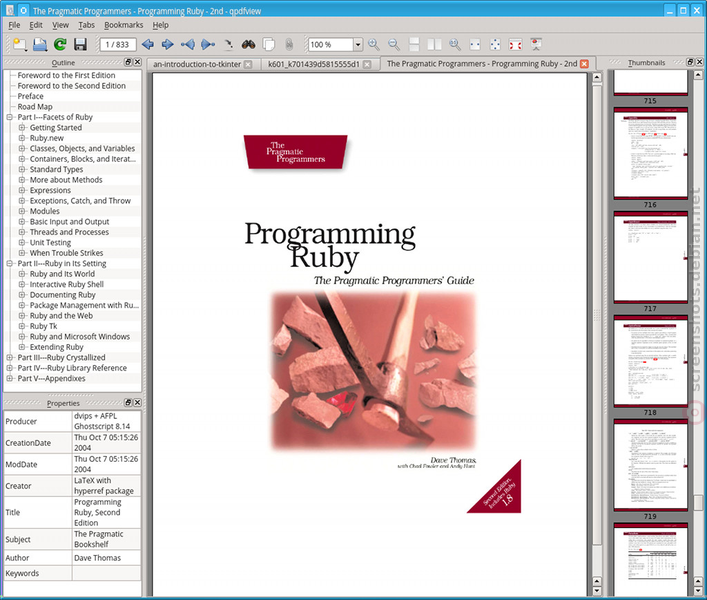This screenshot has height=600, width=707.
Task: Close the k601_k701439d5815555d1 tab
Action: point(367,64)
